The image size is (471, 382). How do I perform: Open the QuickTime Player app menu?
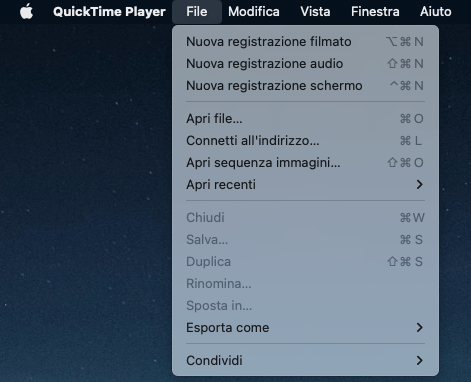click(x=109, y=12)
